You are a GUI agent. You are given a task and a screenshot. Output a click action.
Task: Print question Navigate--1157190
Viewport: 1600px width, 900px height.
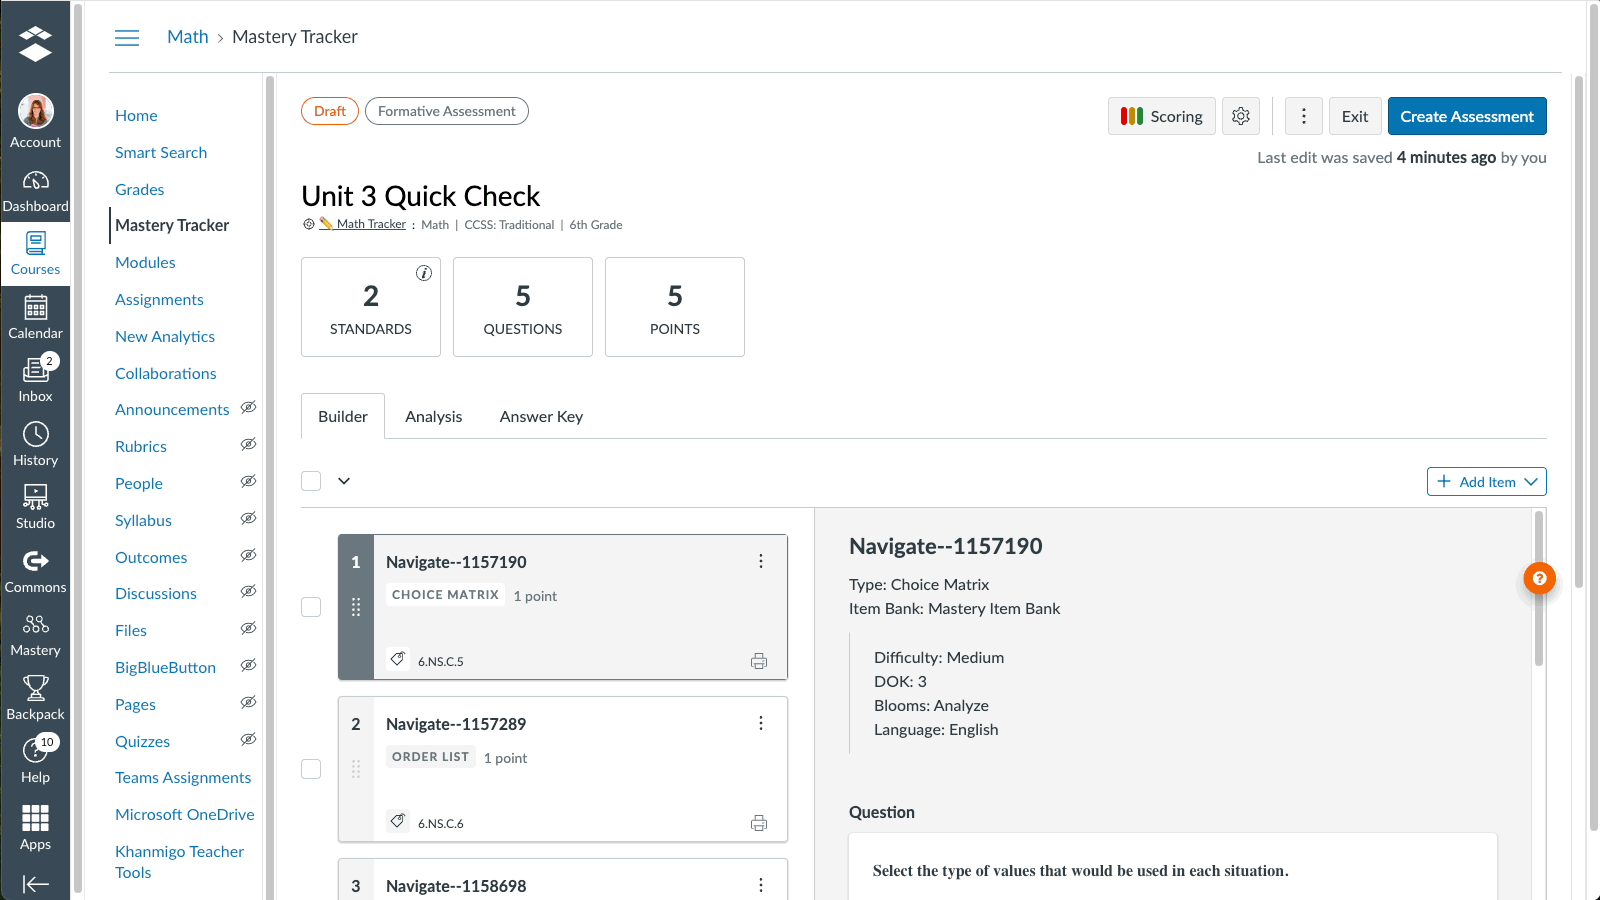coord(759,661)
